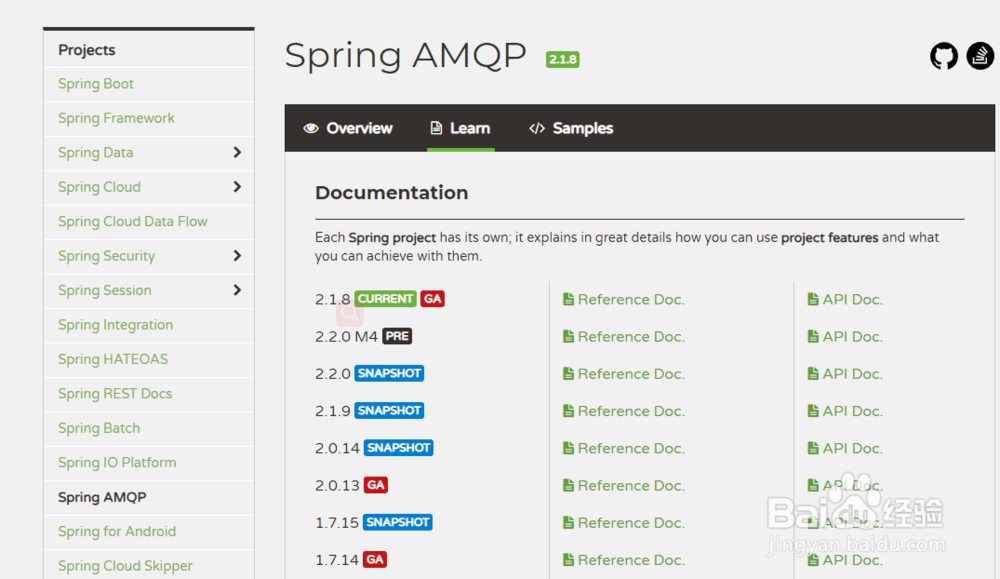Screen dimensions: 1000x579
Task: Click the Documentation section heading
Action: pos(392,193)
